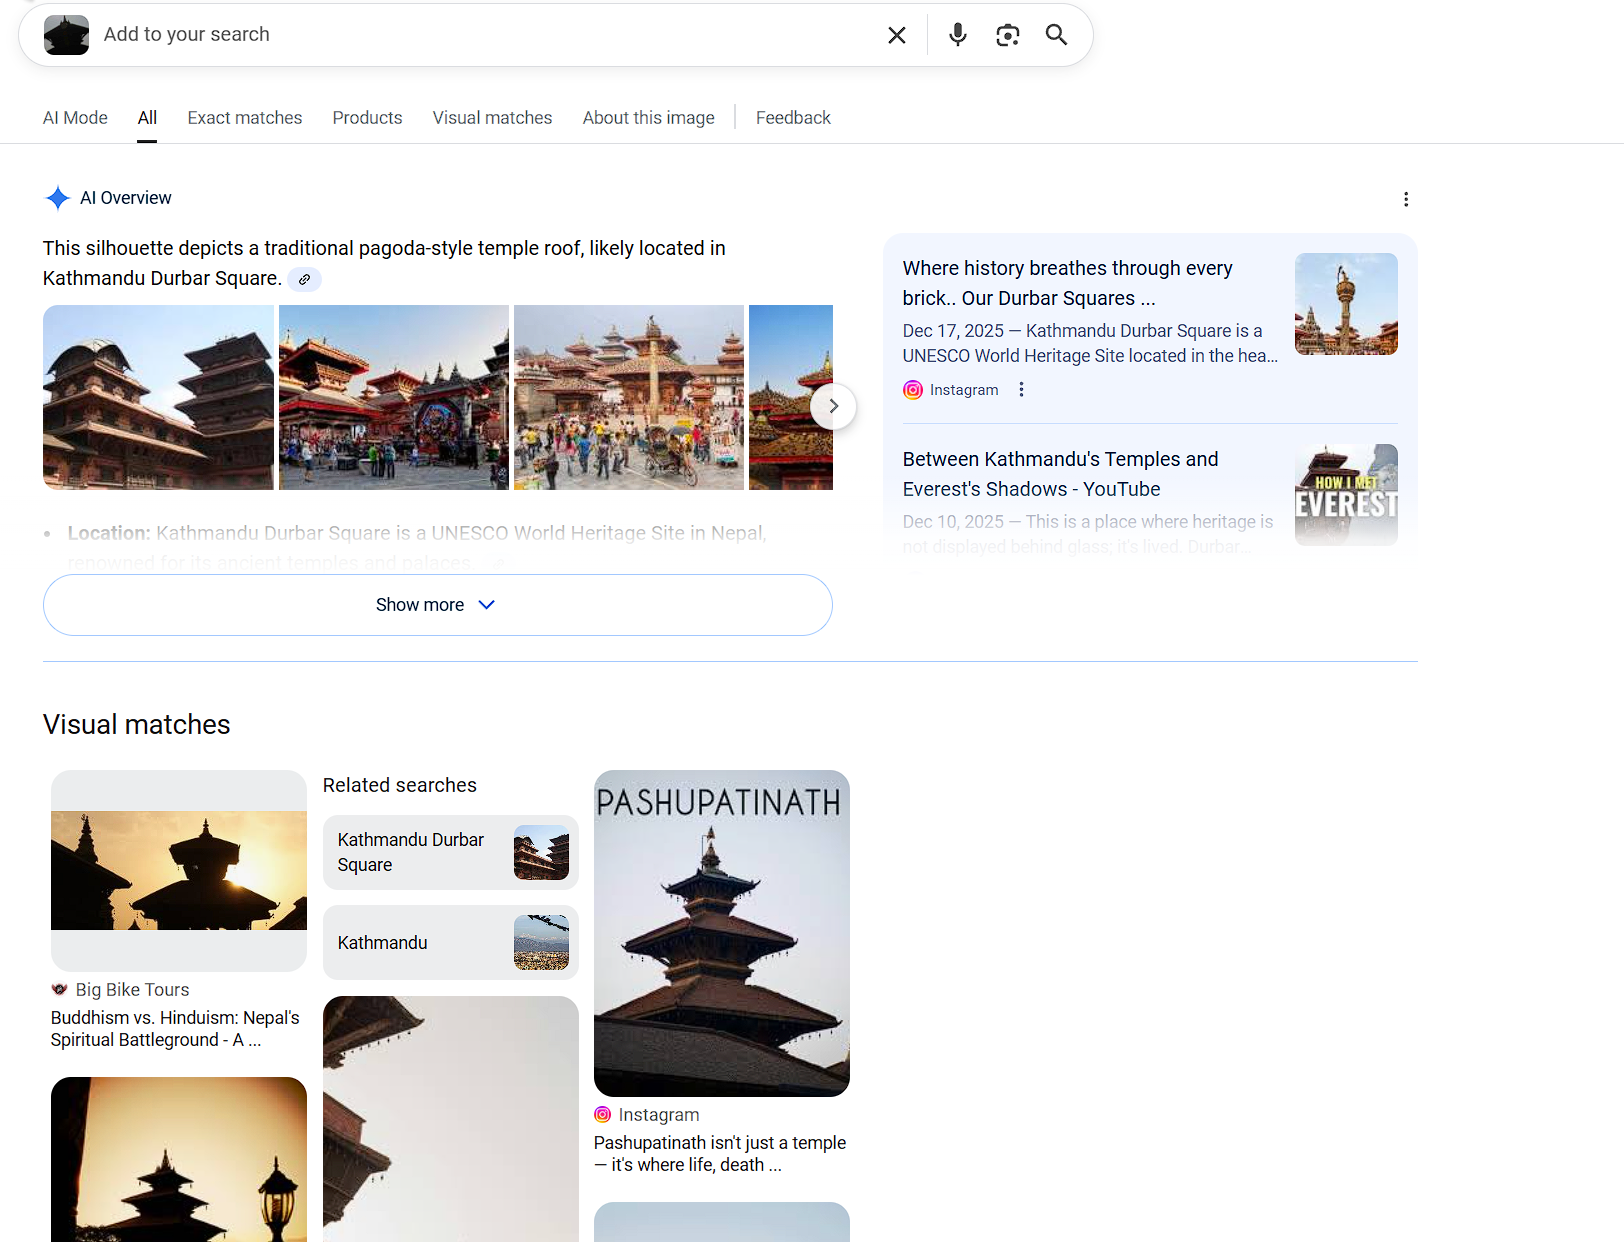Select the Kathmandu Durbar Square related search

click(x=450, y=852)
